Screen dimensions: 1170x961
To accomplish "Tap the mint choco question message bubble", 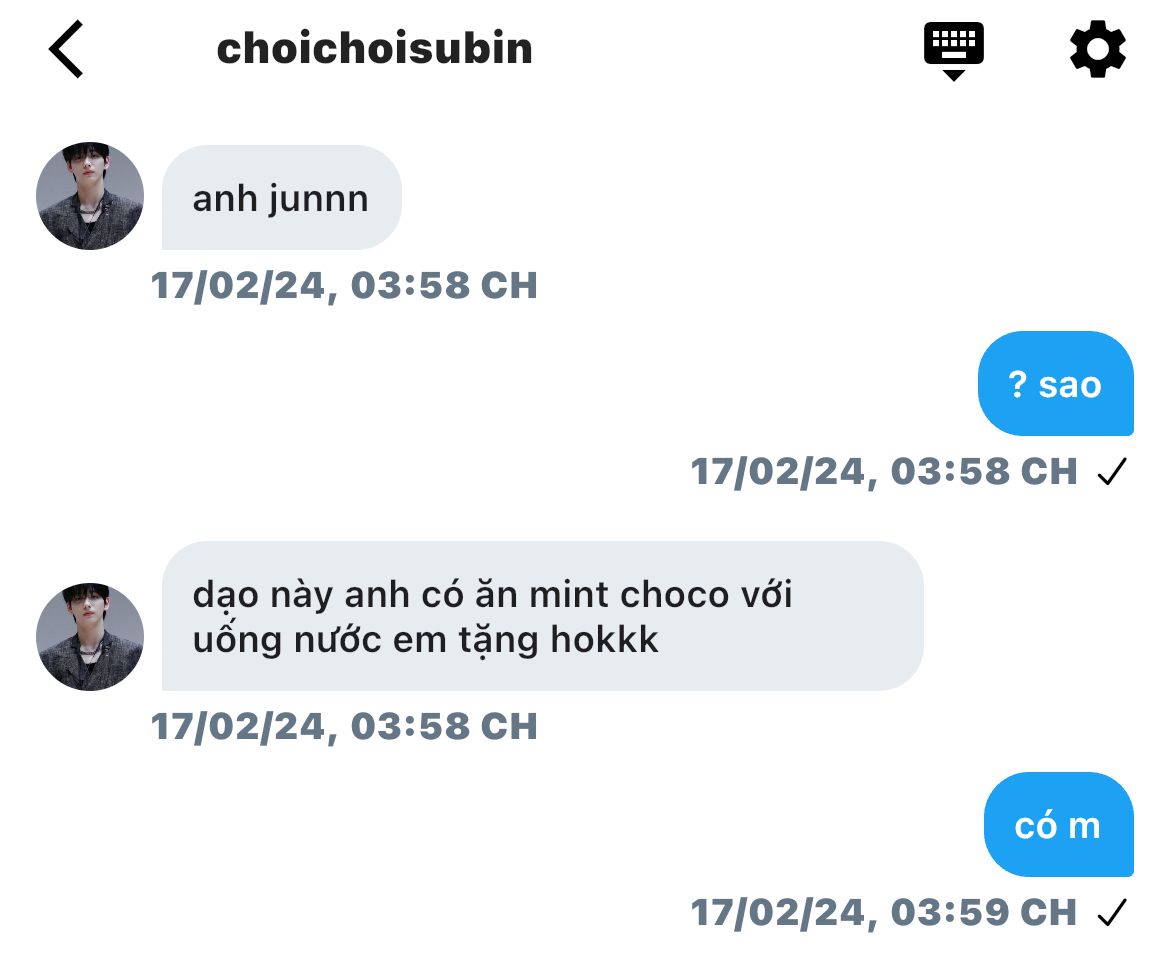I will 542,616.
